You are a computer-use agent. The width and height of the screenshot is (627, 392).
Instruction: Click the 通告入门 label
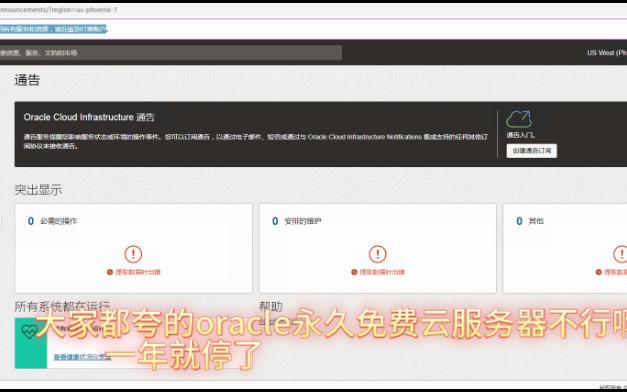pyautogui.click(x=521, y=135)
